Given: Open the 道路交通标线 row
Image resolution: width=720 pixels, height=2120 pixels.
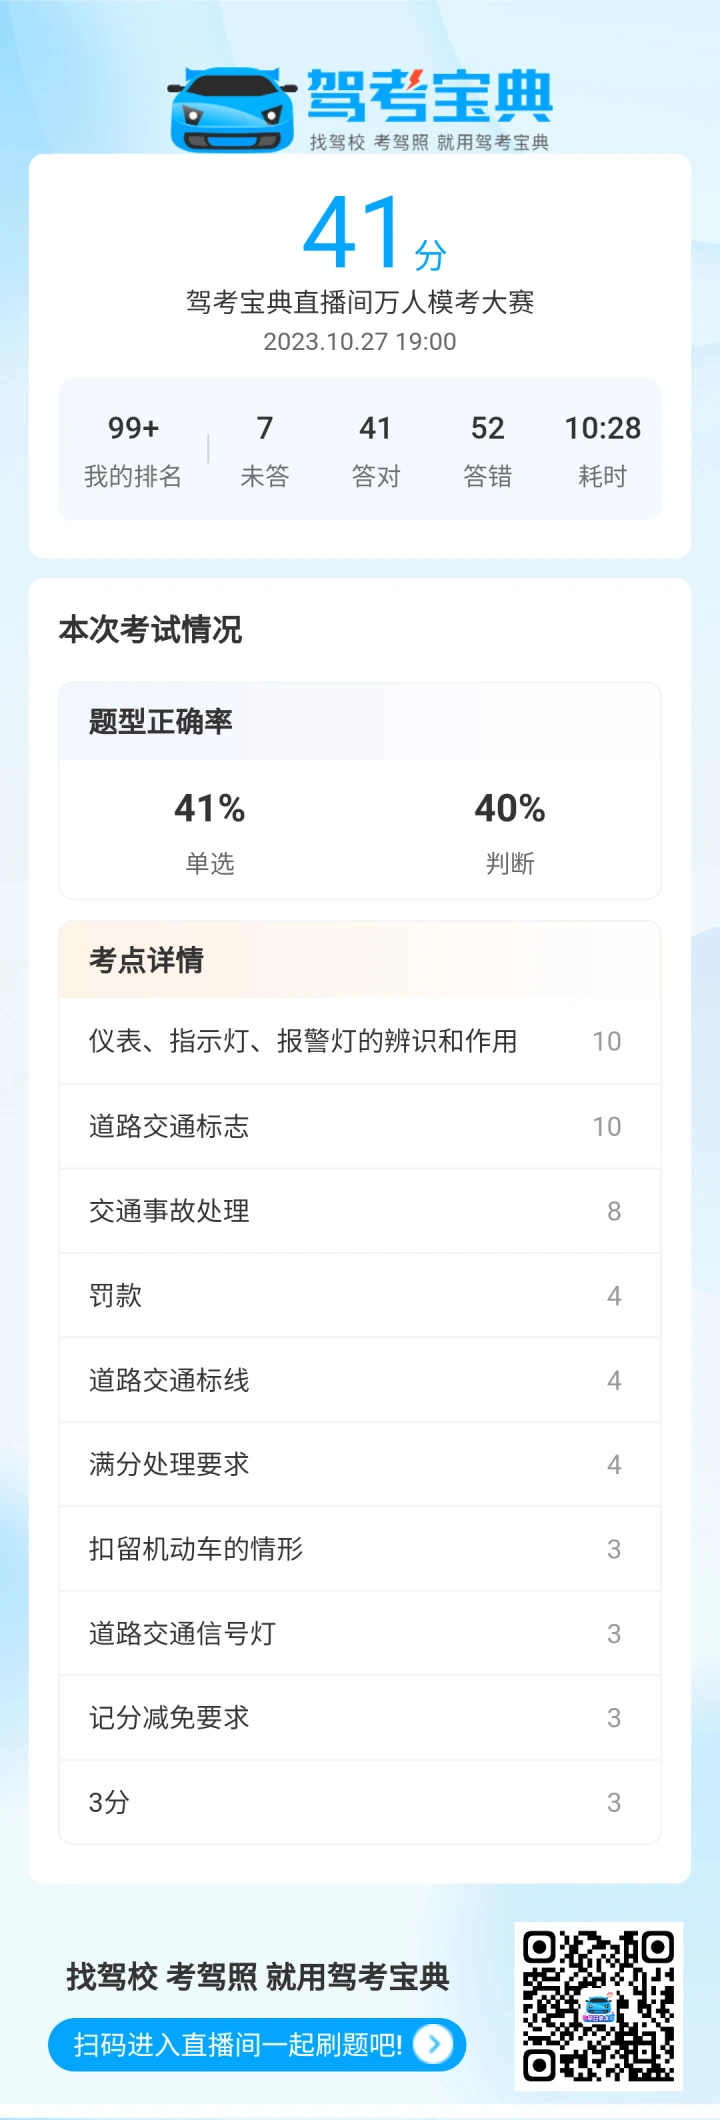Looking at the screenshot, I should (x=360, y=1380).
